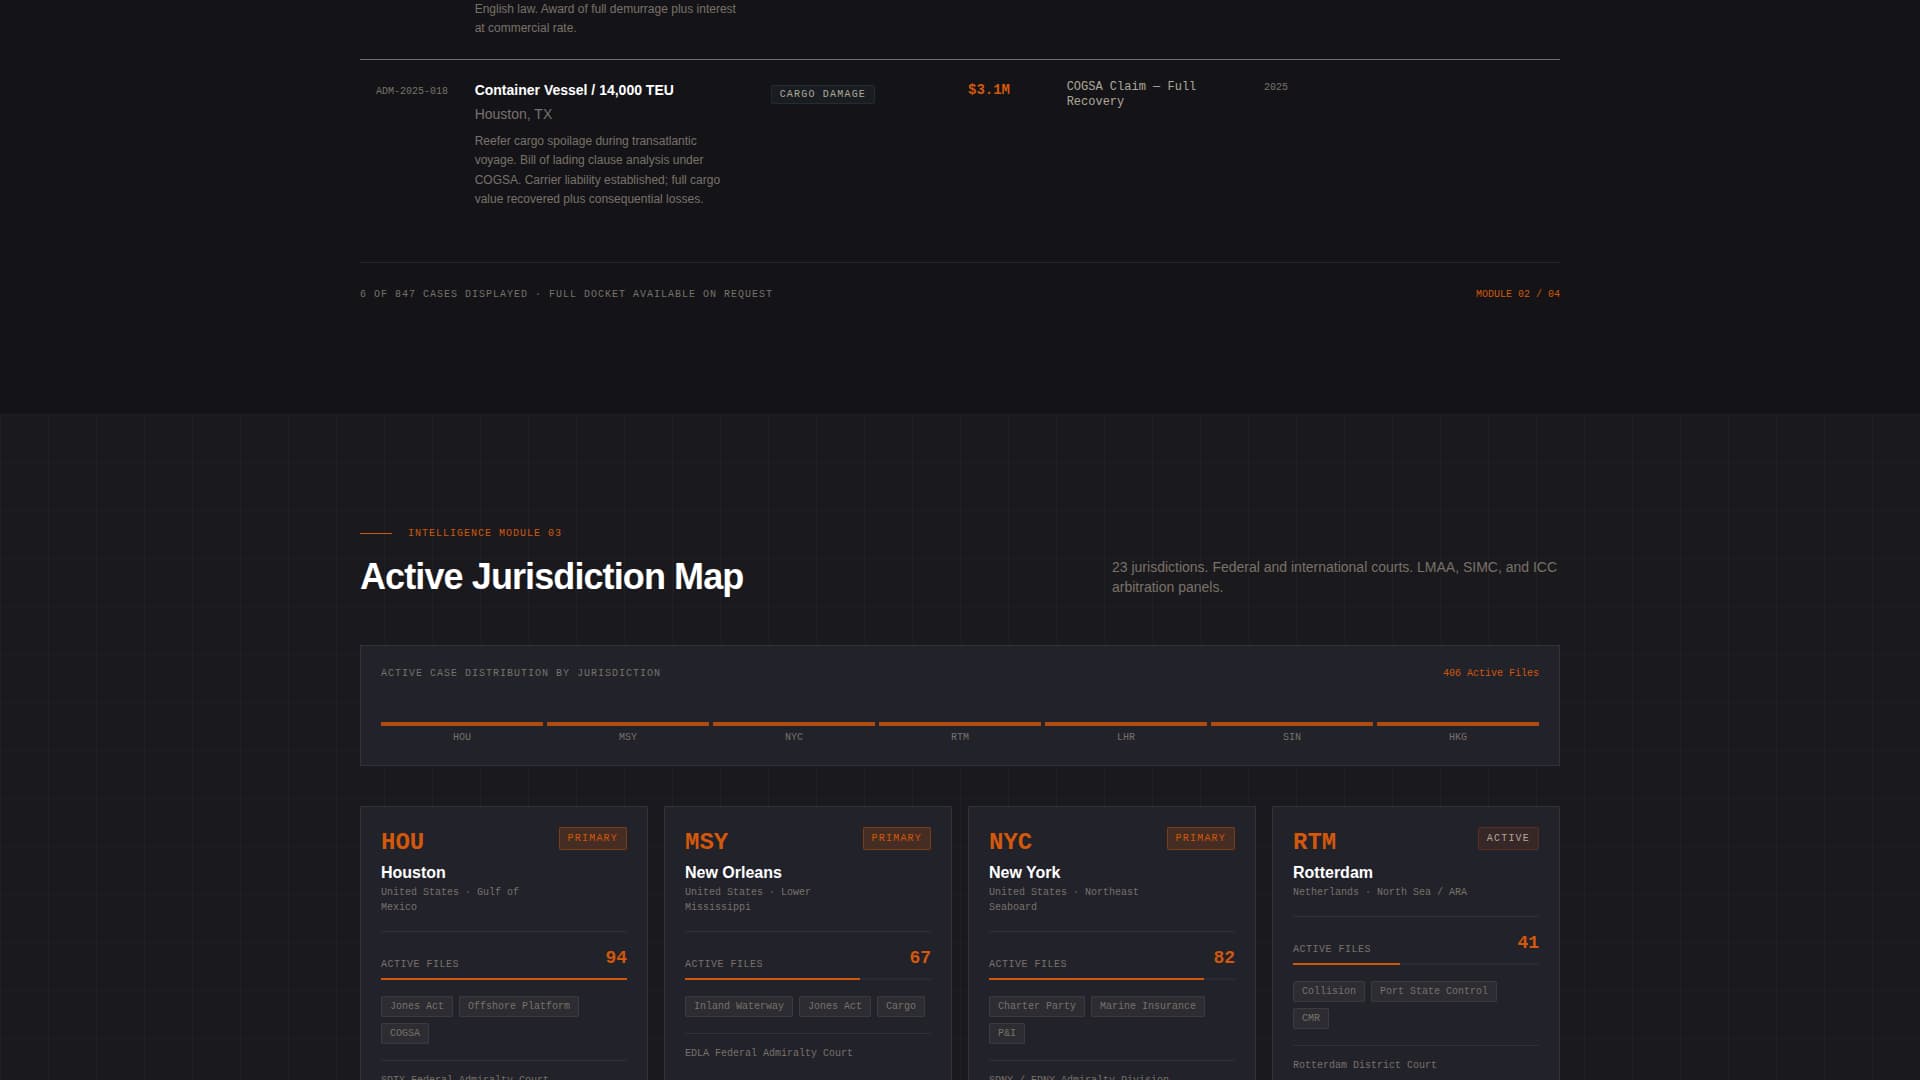Click the HKG jurisdiction label in the chart

(1457, 736)
